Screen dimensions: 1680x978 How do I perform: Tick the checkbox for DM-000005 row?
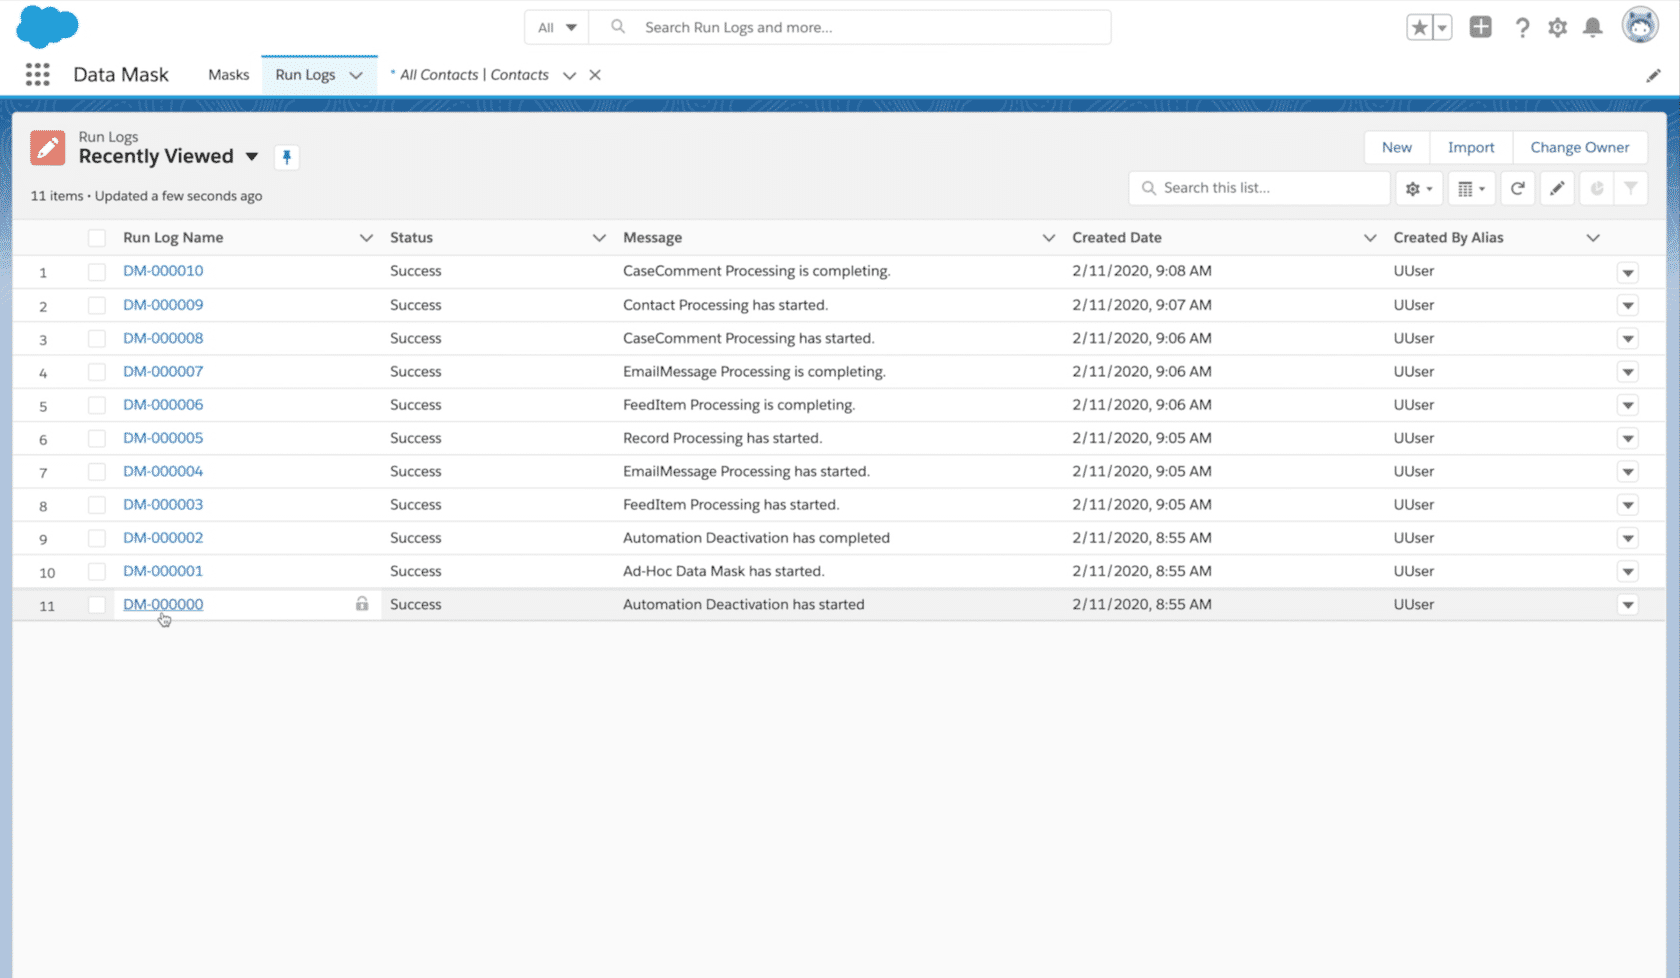[x=97, y=438]
